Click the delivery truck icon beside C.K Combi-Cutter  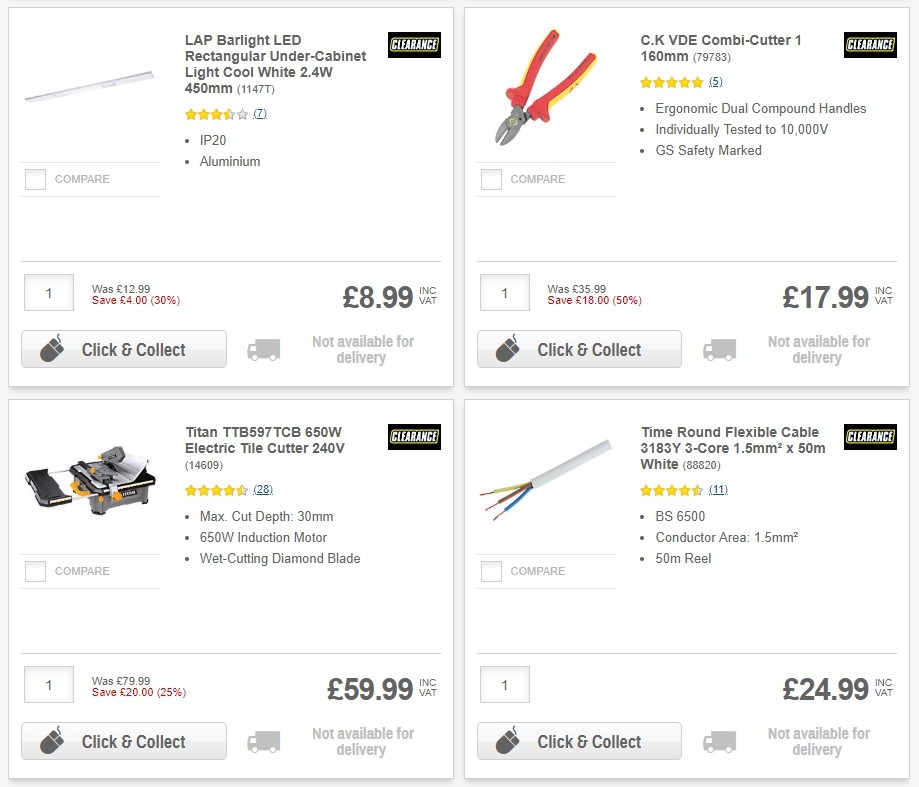click(x=721, y=349)
